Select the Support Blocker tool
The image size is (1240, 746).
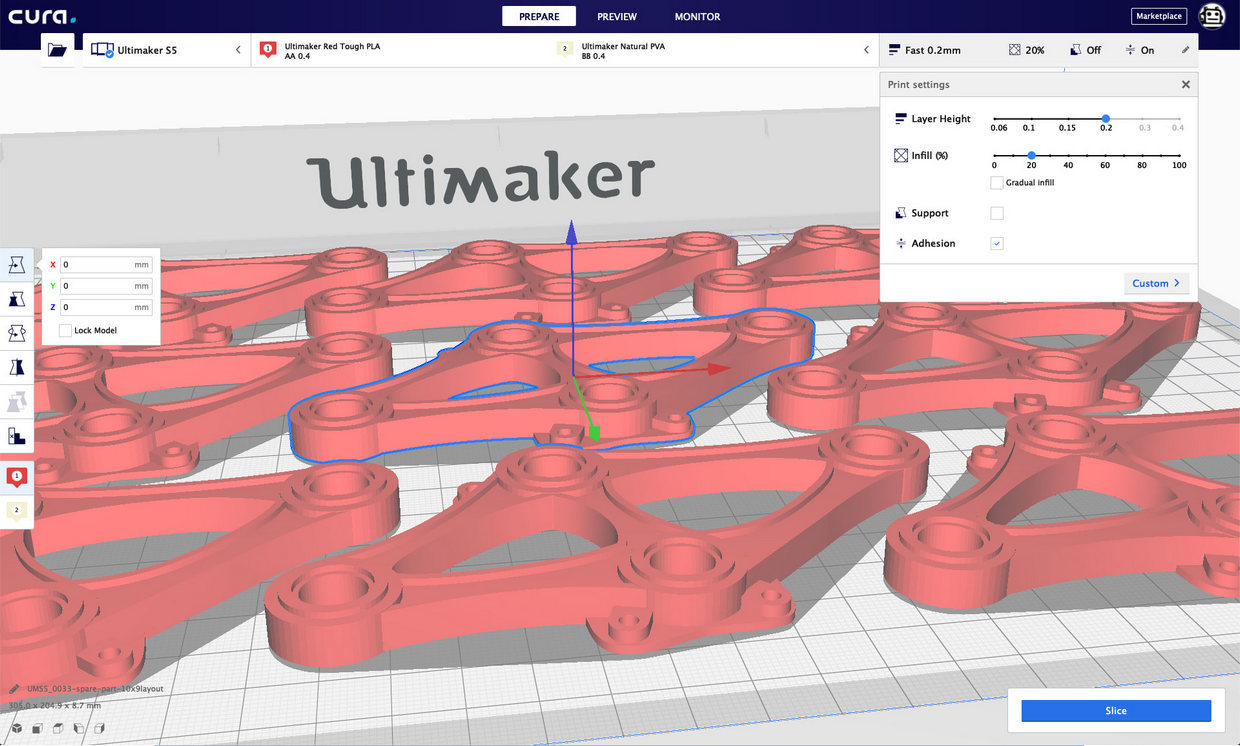pyautogui.click(x=17, y=436)
